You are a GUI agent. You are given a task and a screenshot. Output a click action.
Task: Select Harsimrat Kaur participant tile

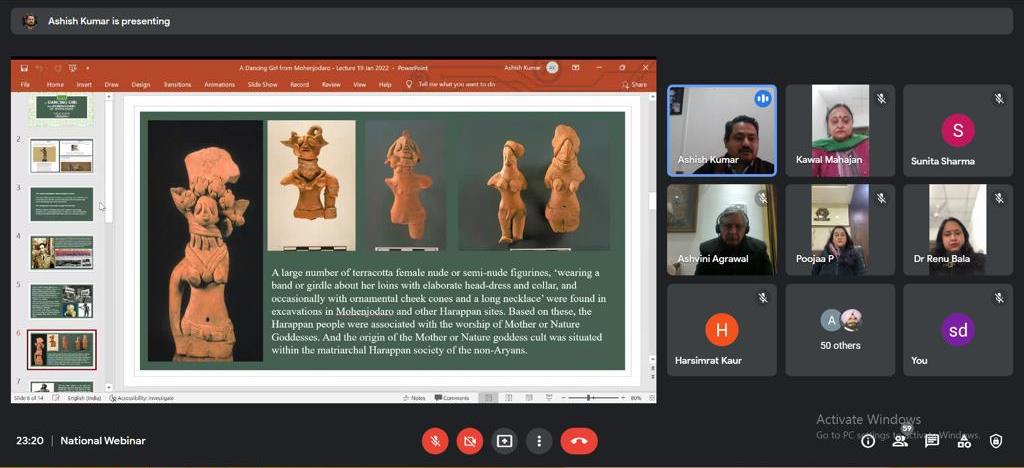(722, 330)
